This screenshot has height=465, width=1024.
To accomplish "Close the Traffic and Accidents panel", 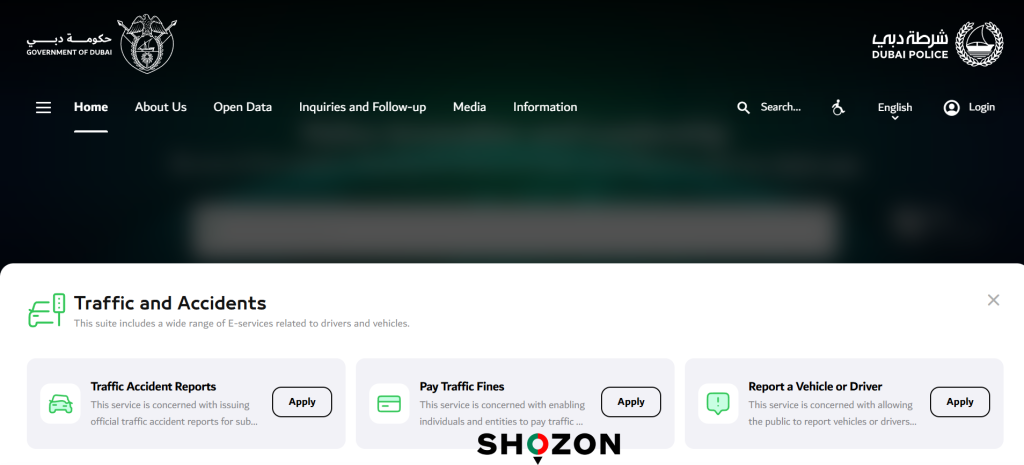I will [993, 300].
